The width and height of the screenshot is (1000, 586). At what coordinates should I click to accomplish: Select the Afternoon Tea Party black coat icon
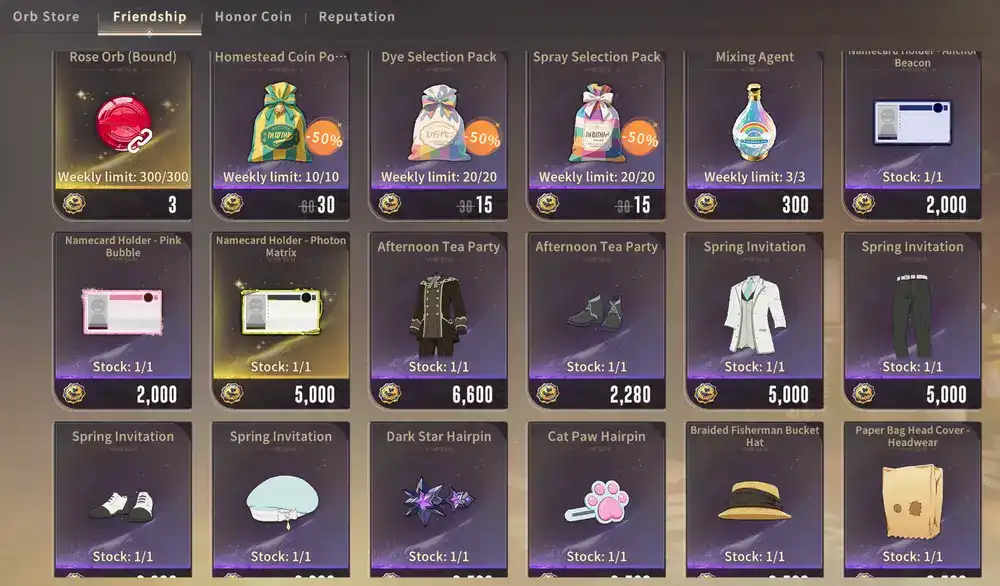click(439, 315)
